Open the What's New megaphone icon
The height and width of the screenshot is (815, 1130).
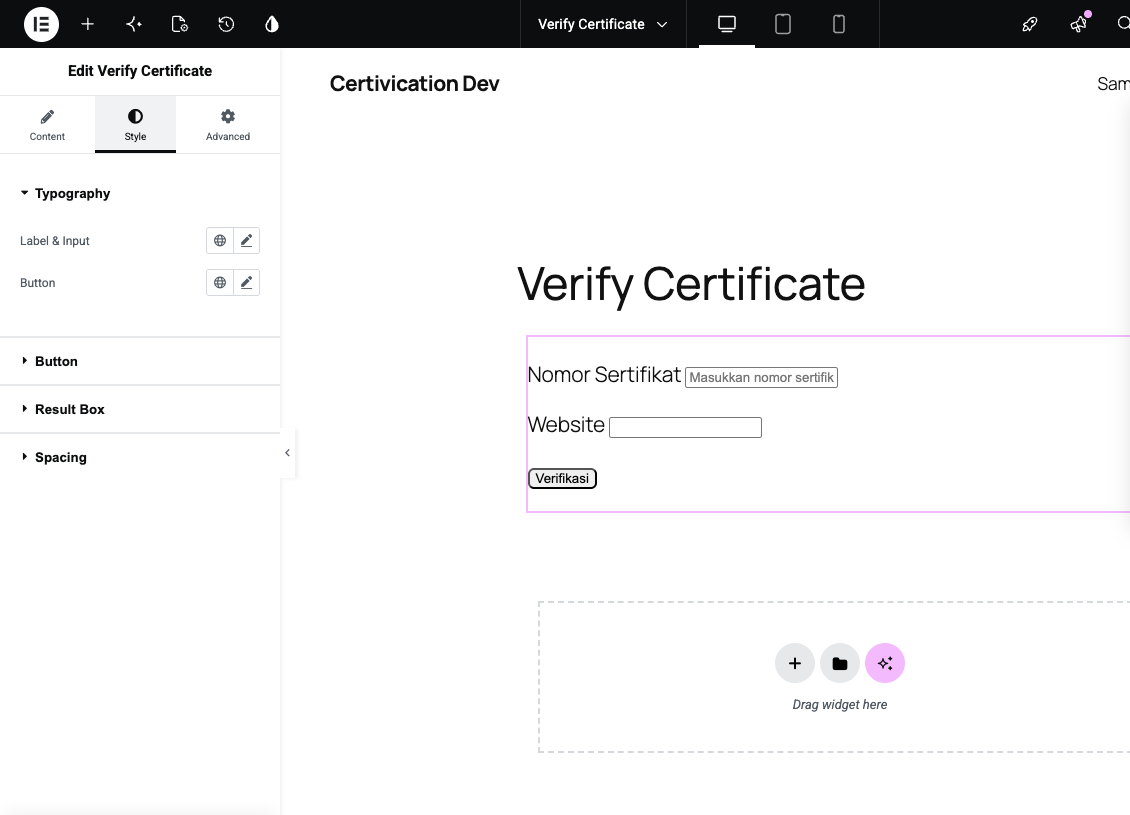point(1079,24)
